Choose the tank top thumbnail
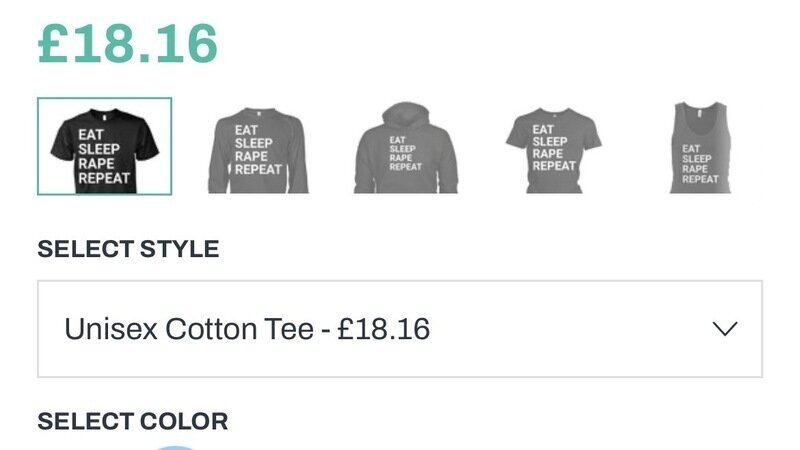800x450 pixels. click(x=700, y=148)
